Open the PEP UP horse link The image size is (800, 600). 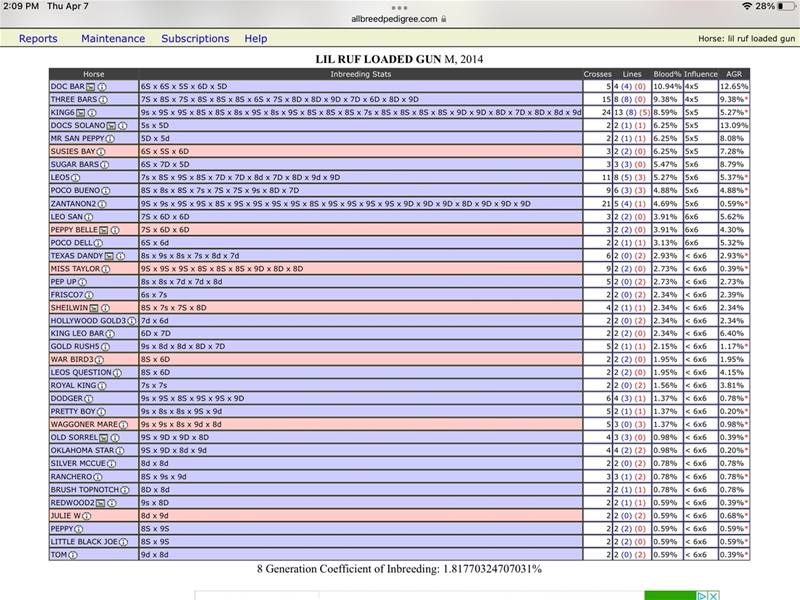point(64,282)
